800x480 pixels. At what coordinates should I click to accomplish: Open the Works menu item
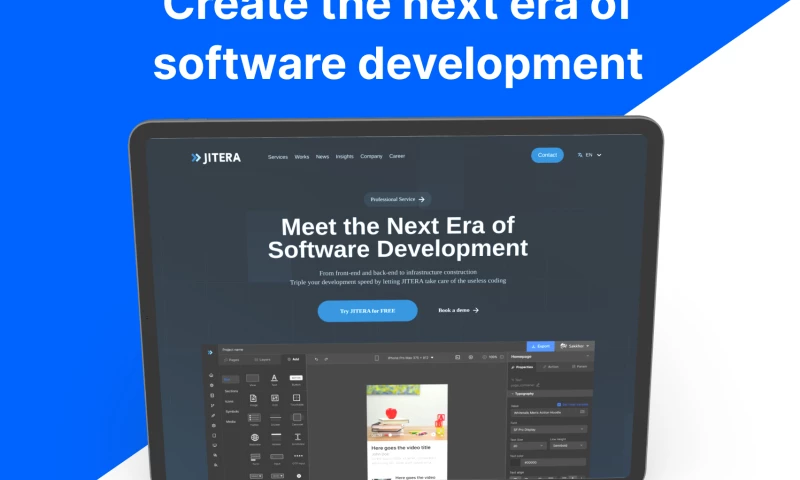[302, 157]
